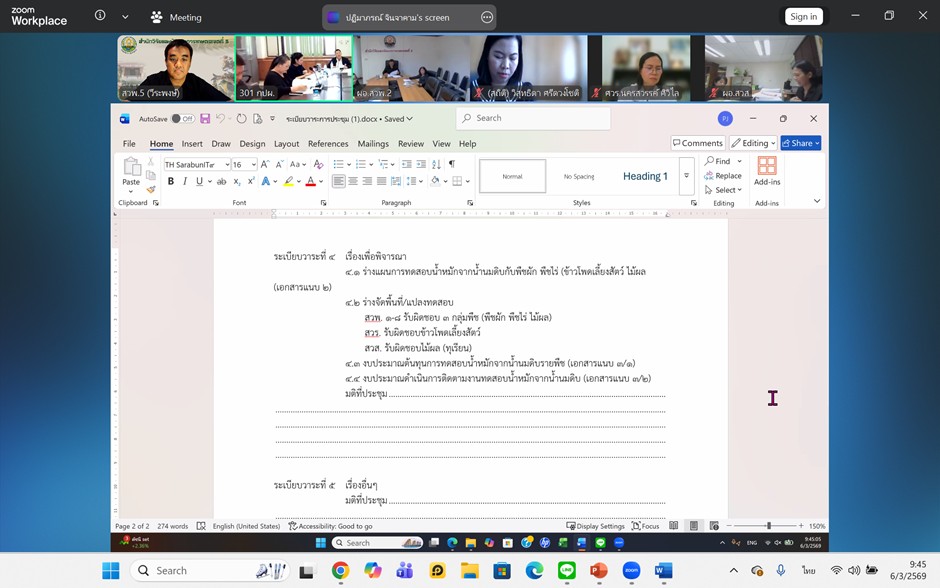Viewport: 940px width, 588px height.
Task: Switch to the Layout tab
Action: click(x=286, y=143)
